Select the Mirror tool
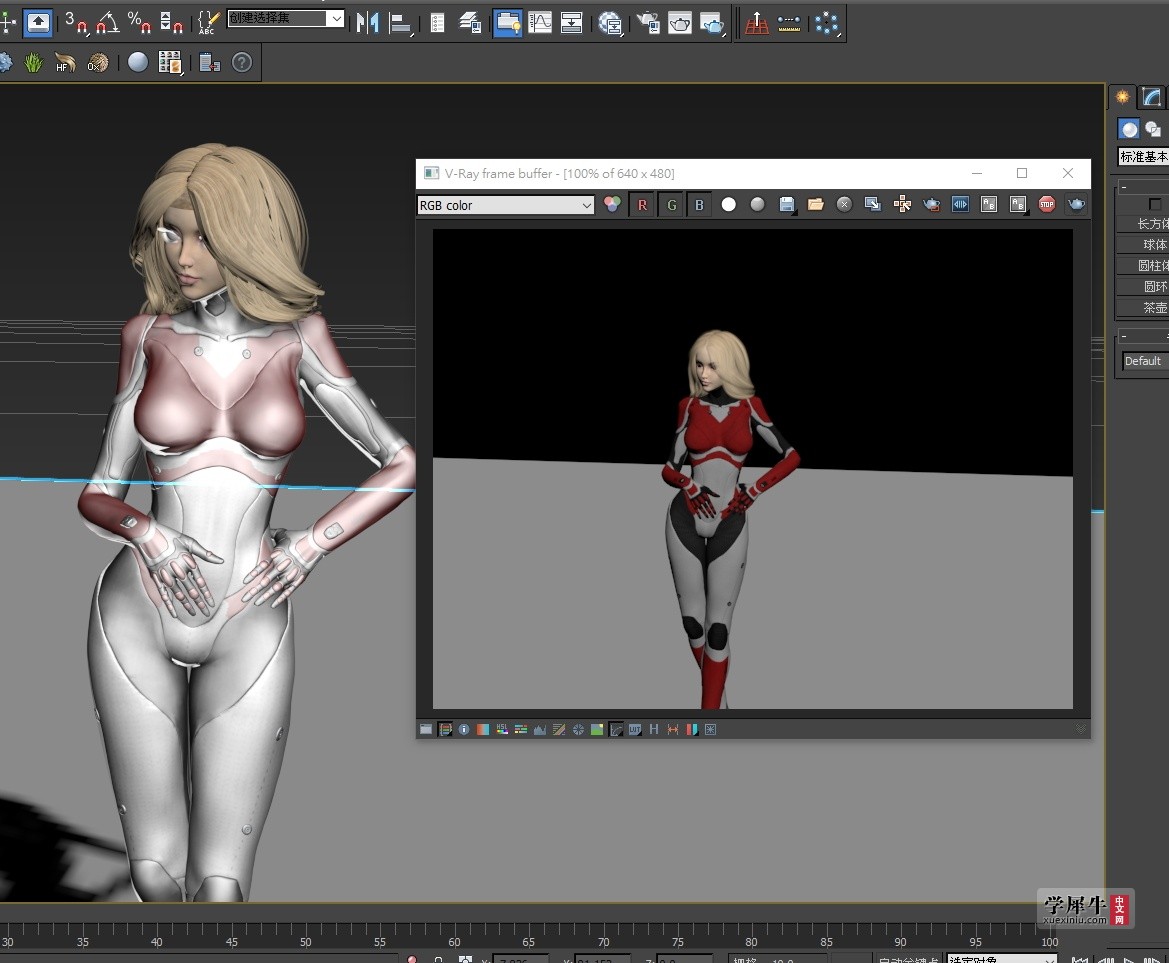1169x963 pixels. pos(368,22)
